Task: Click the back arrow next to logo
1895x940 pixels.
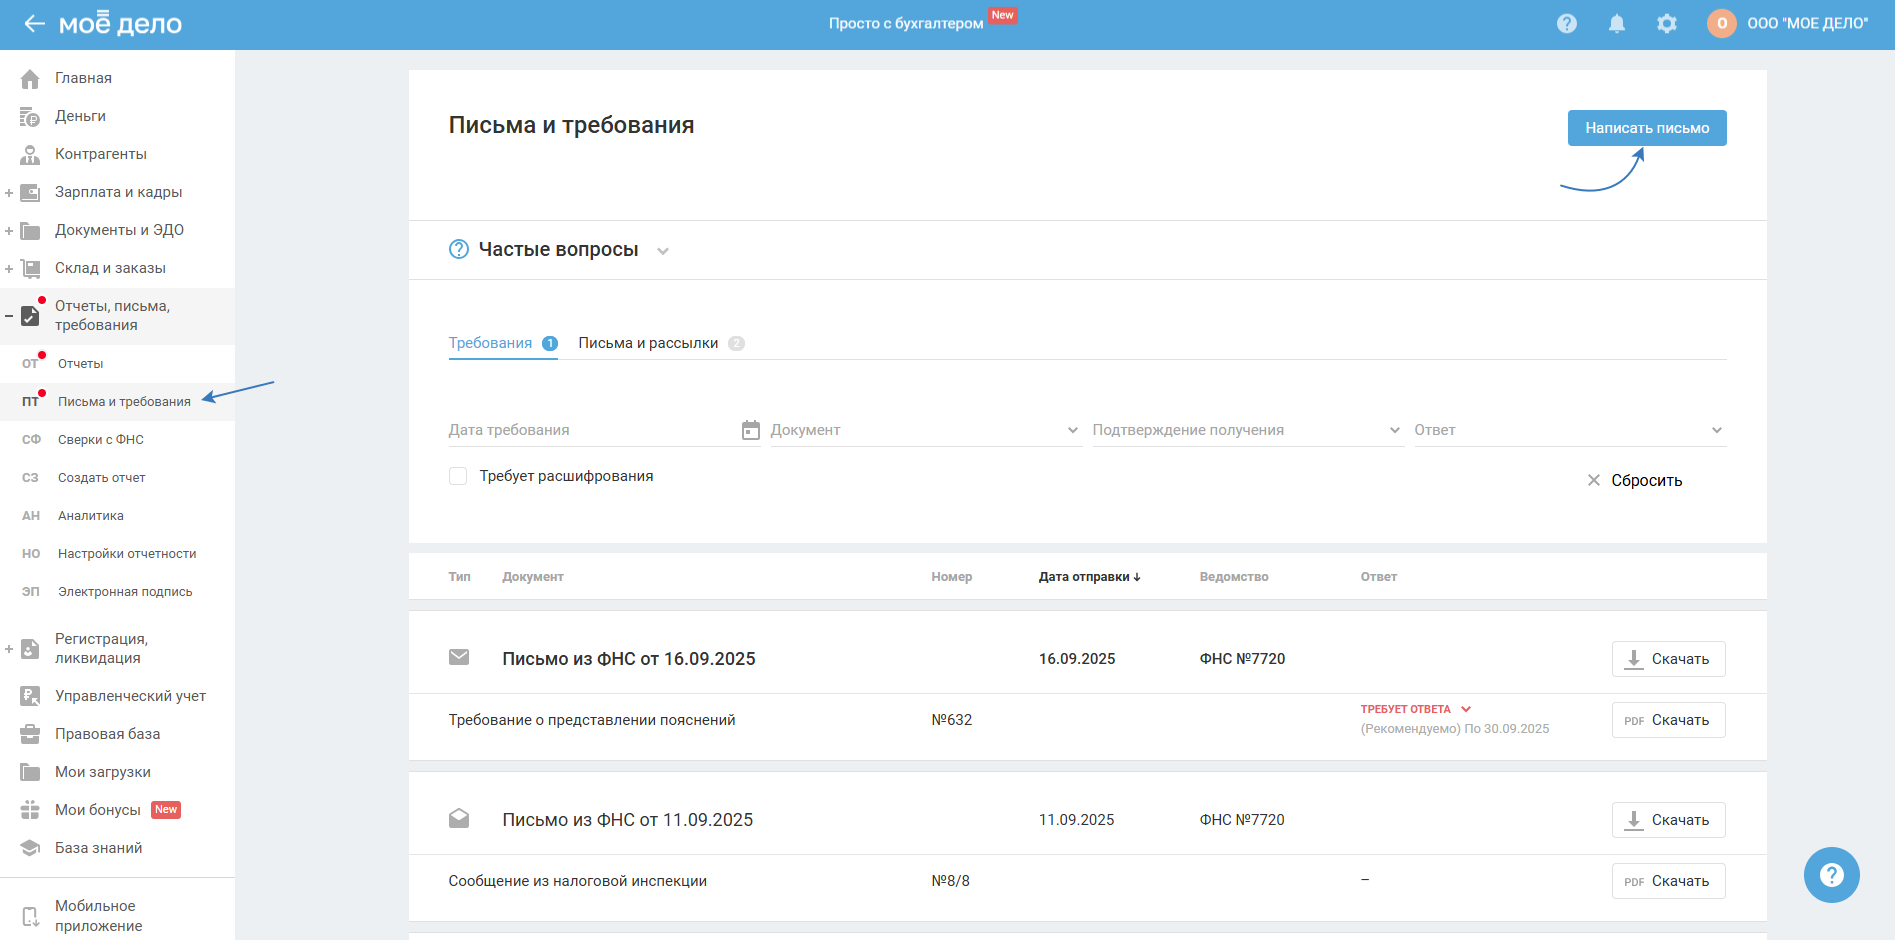Action: point(34,24)
